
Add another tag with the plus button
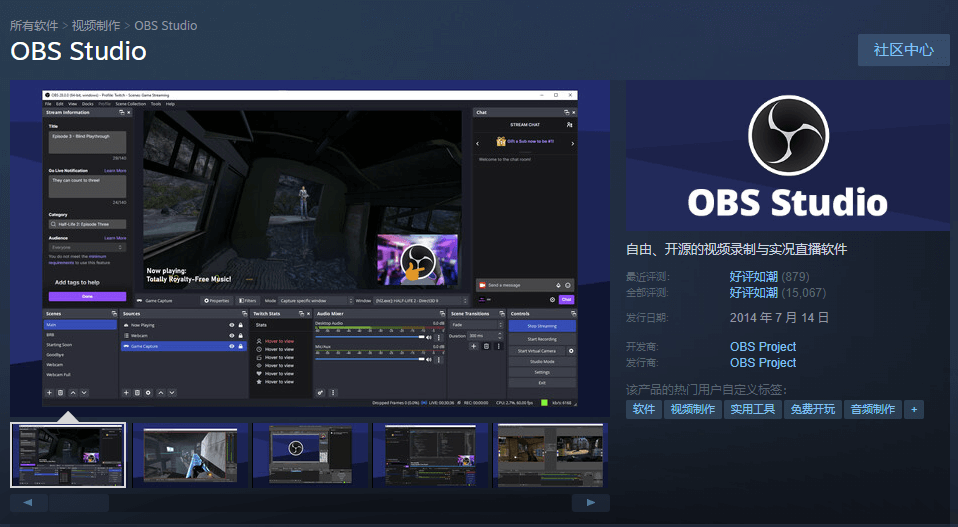click(x=914, y=409)
